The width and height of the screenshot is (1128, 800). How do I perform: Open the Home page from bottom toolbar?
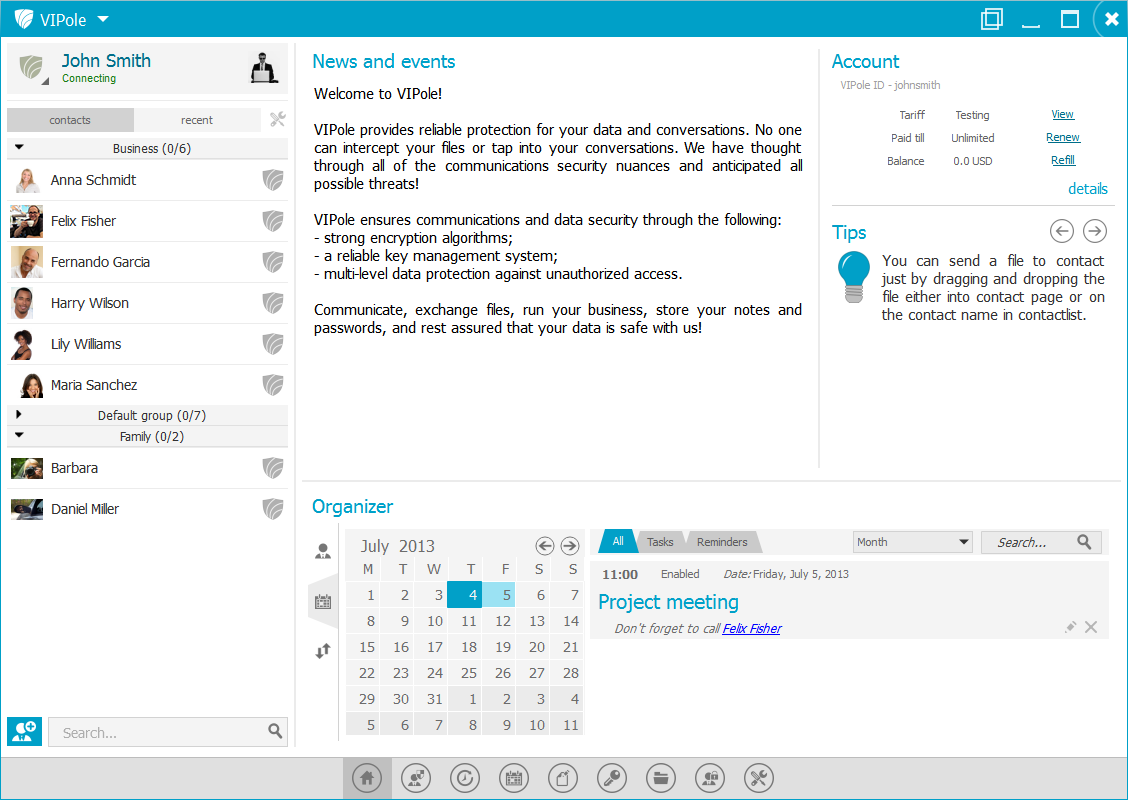[x=367, y=778]
